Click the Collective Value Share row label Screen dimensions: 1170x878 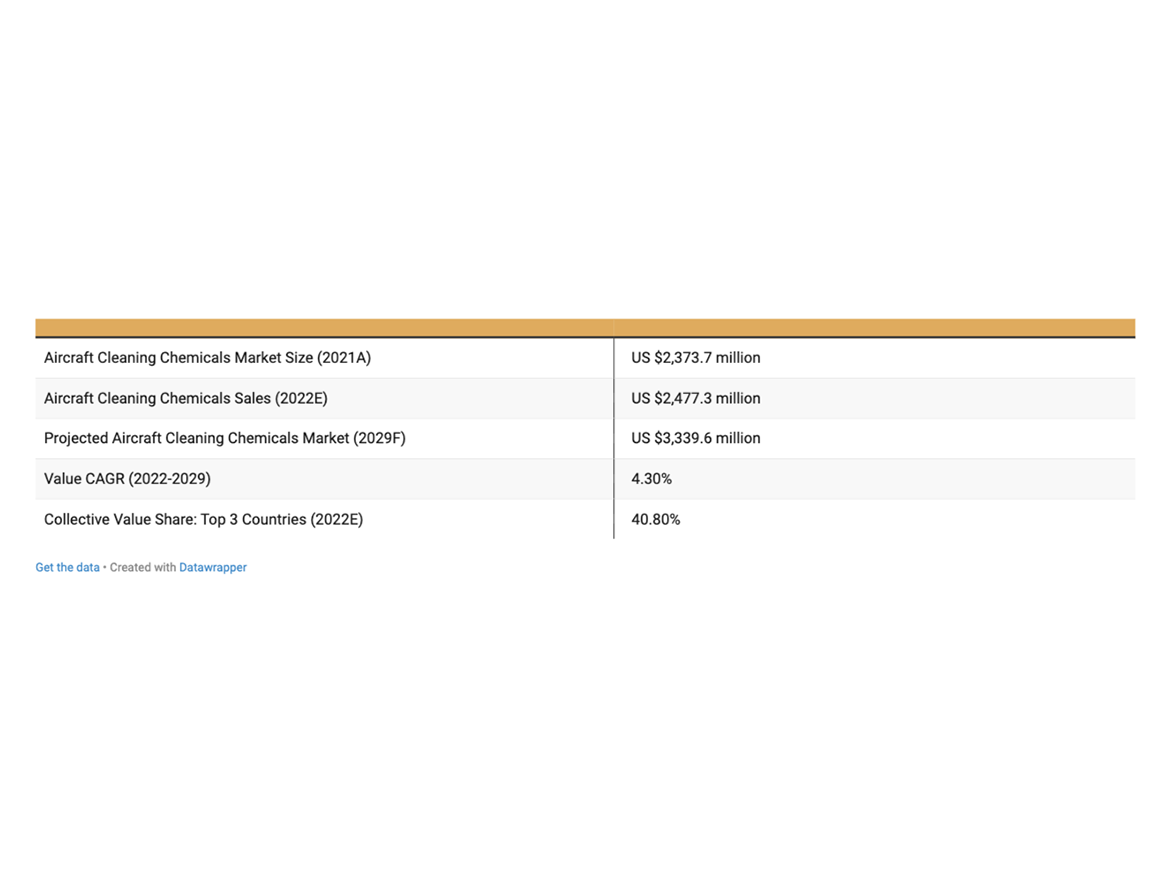[x=203, y=519]
